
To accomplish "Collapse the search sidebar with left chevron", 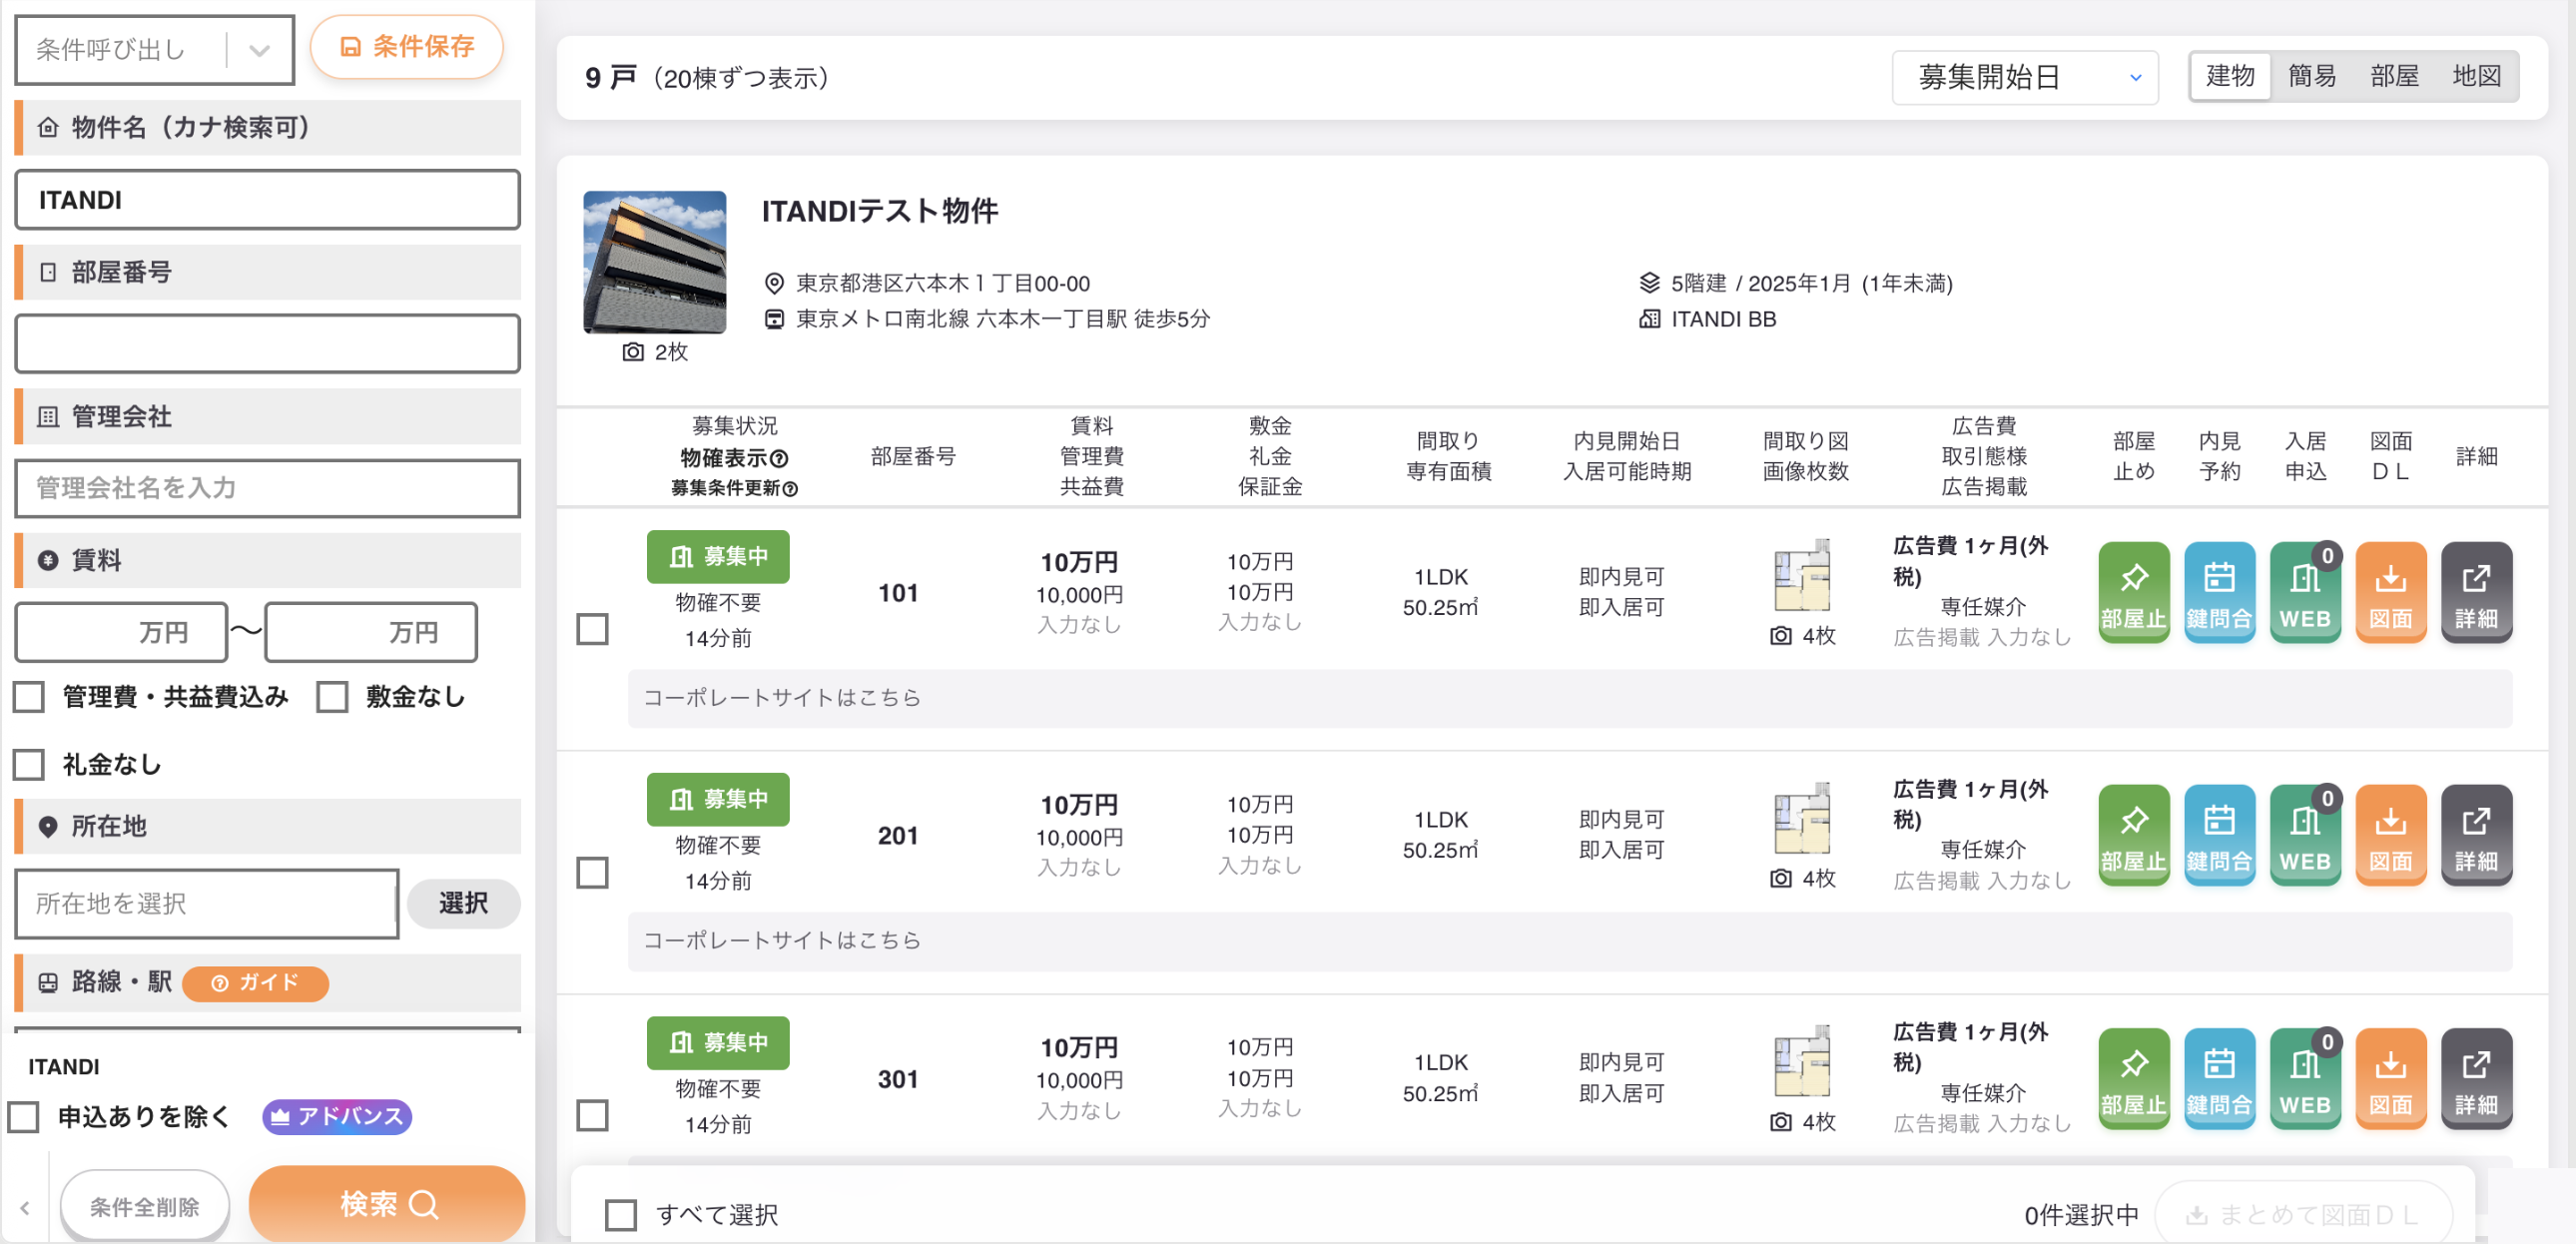I will pyautogui.click(x=25, y=1207).
